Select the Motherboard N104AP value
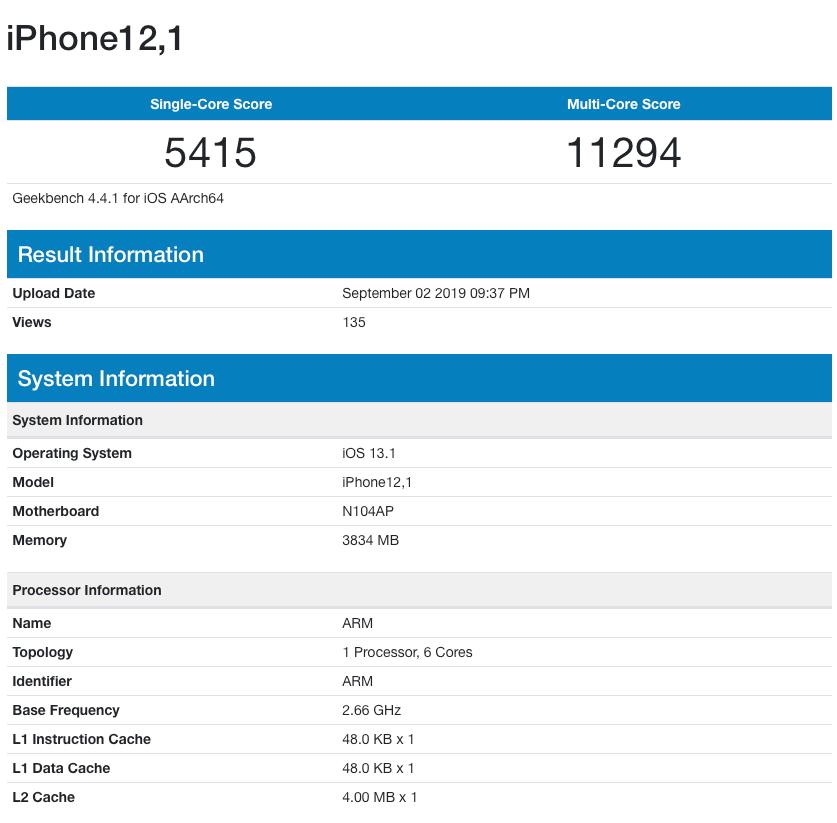The height and width of the screenshot is (823, 837). tap(368, 511)
